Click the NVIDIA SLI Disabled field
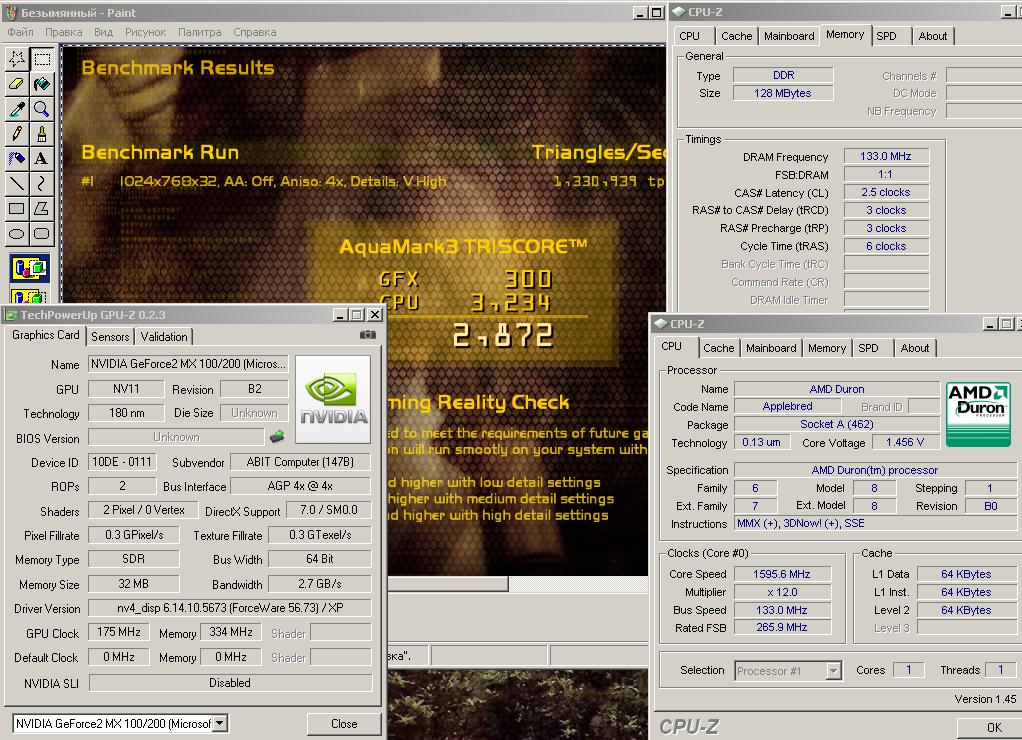The width and height of the screenshot is (1022, 740). coord(230,683)
